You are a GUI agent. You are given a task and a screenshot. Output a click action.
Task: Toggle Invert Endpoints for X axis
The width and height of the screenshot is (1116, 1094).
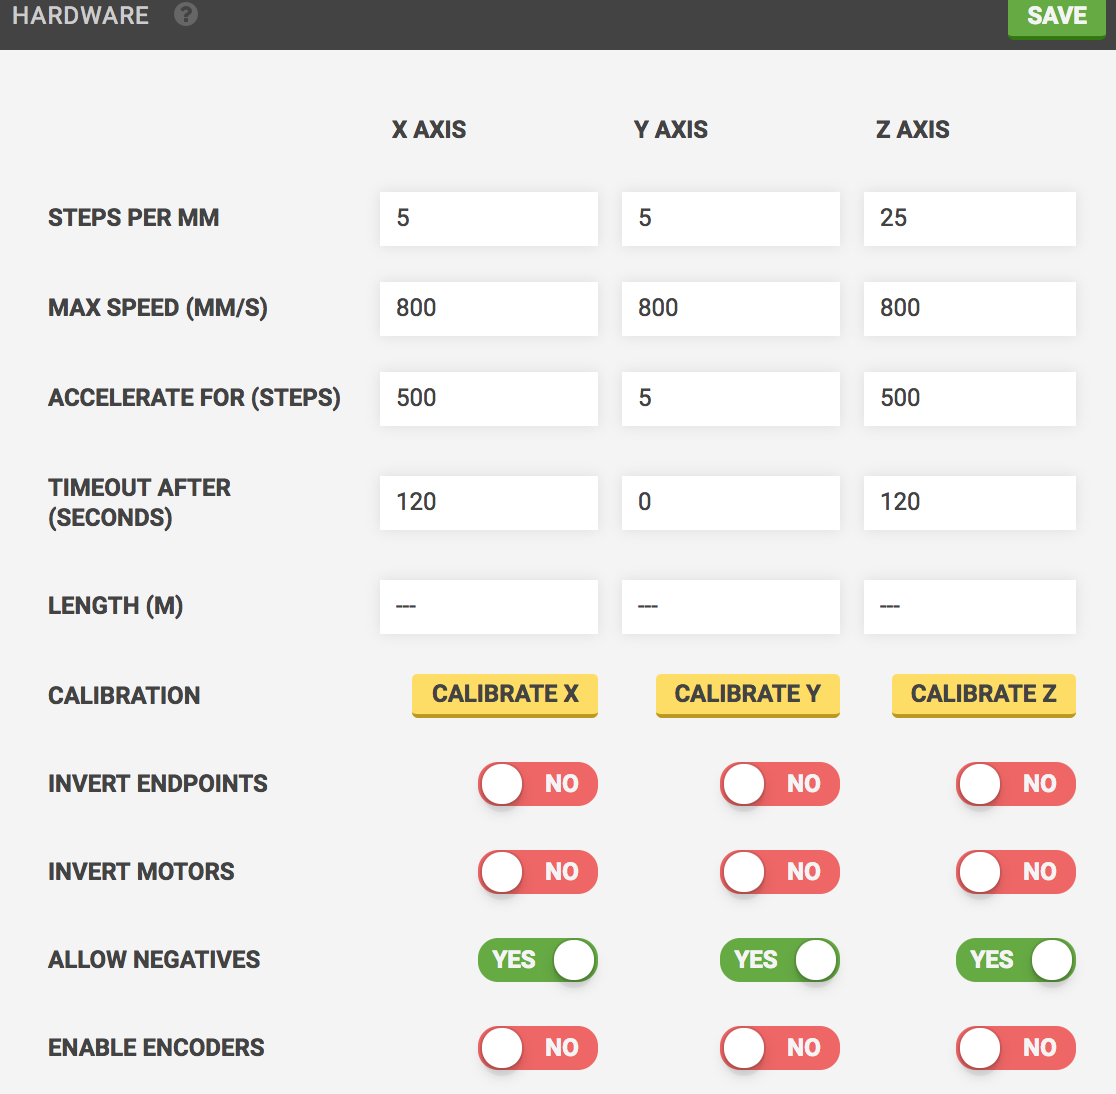click(x=538, y=784)
